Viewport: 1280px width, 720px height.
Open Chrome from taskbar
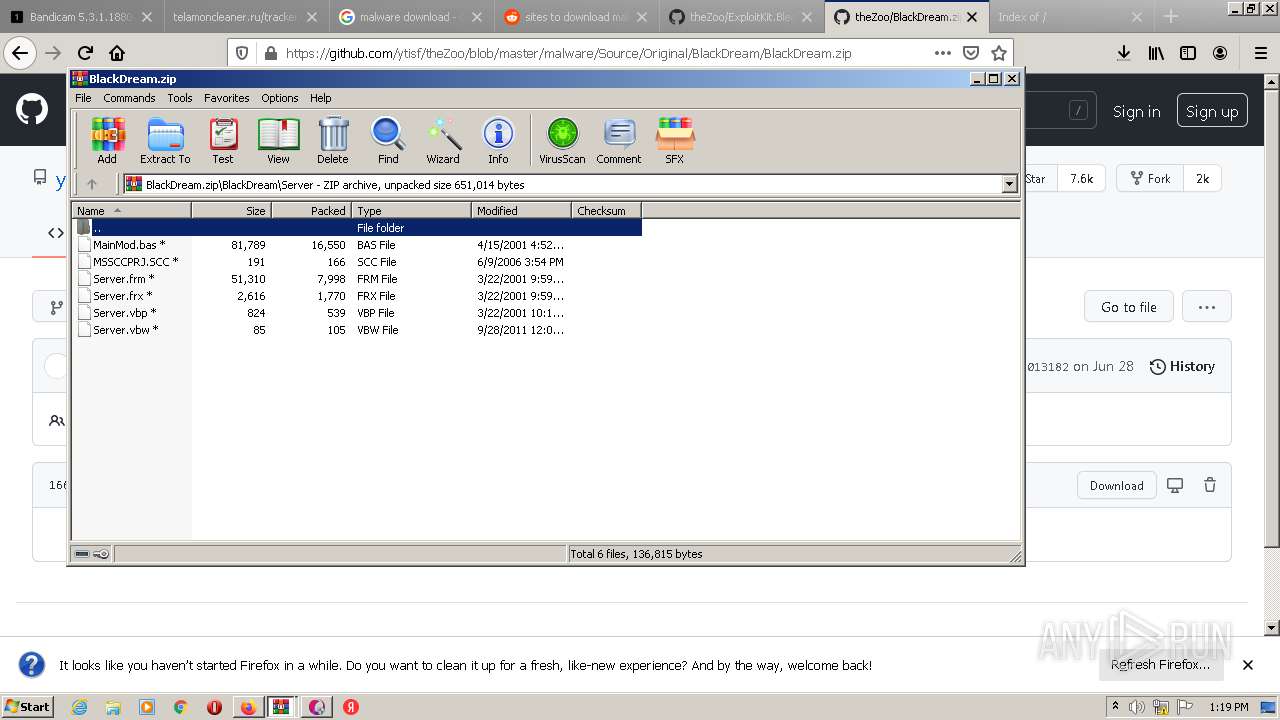pos(181,707)
